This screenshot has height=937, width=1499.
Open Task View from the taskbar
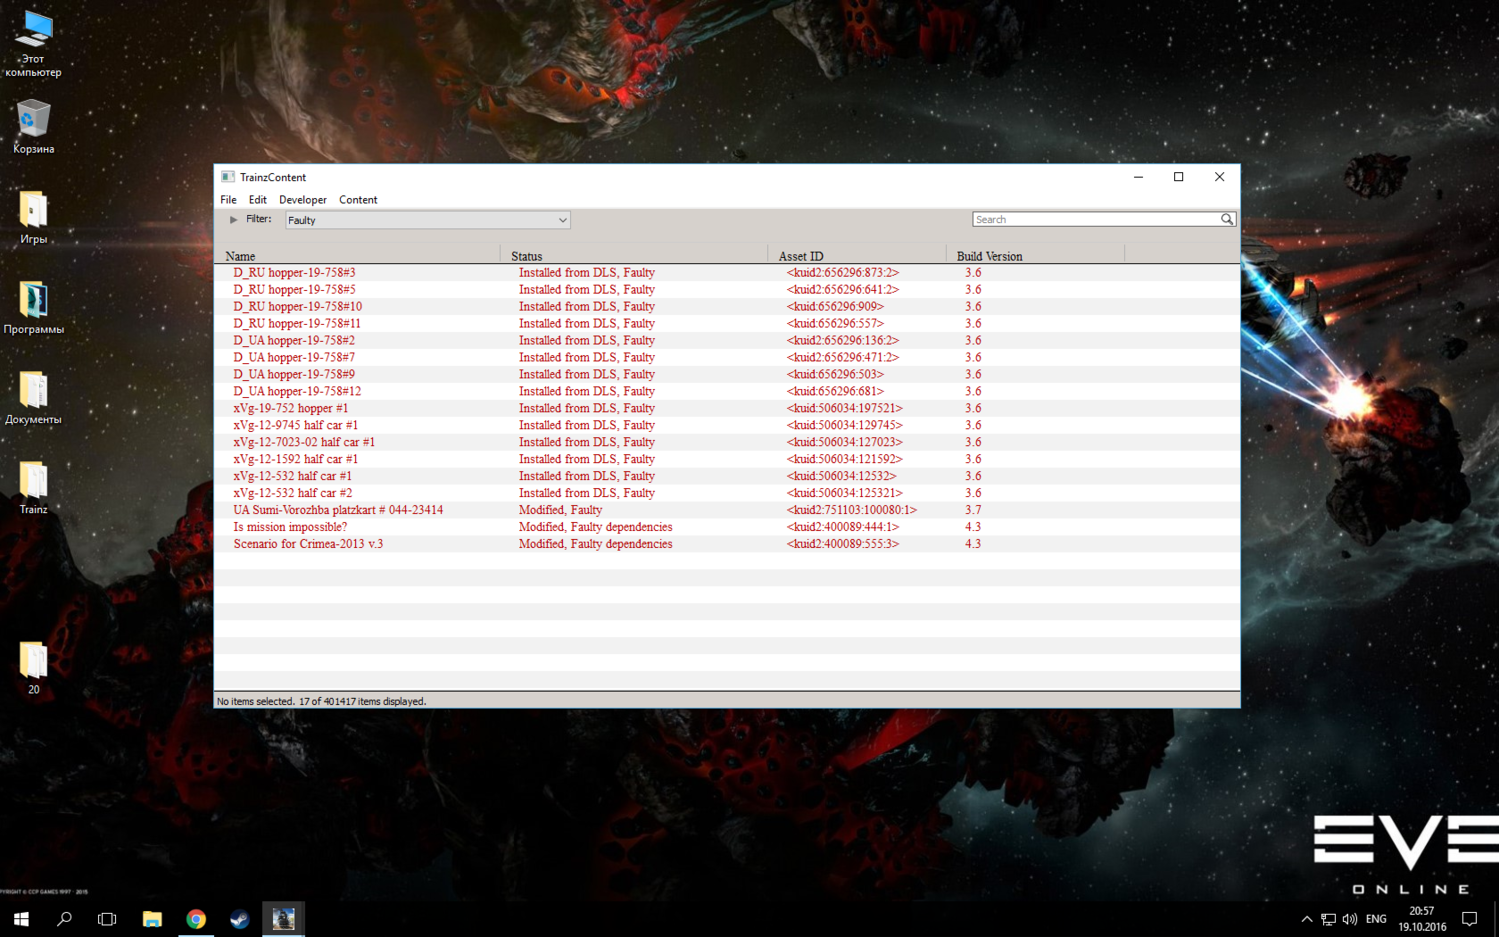107,919
